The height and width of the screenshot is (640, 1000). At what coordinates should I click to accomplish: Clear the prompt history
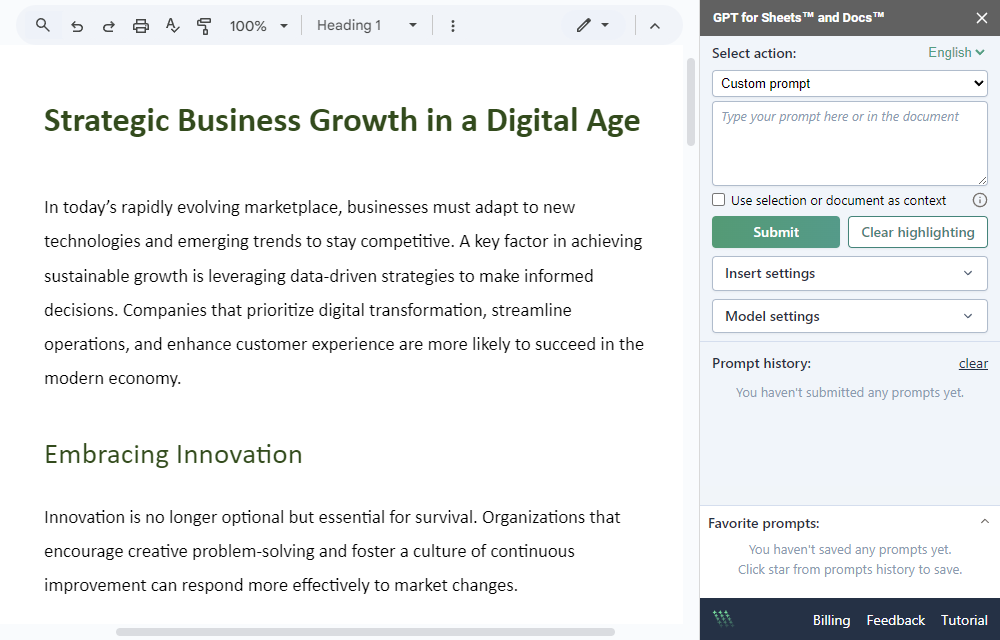(x=973, y=363)
